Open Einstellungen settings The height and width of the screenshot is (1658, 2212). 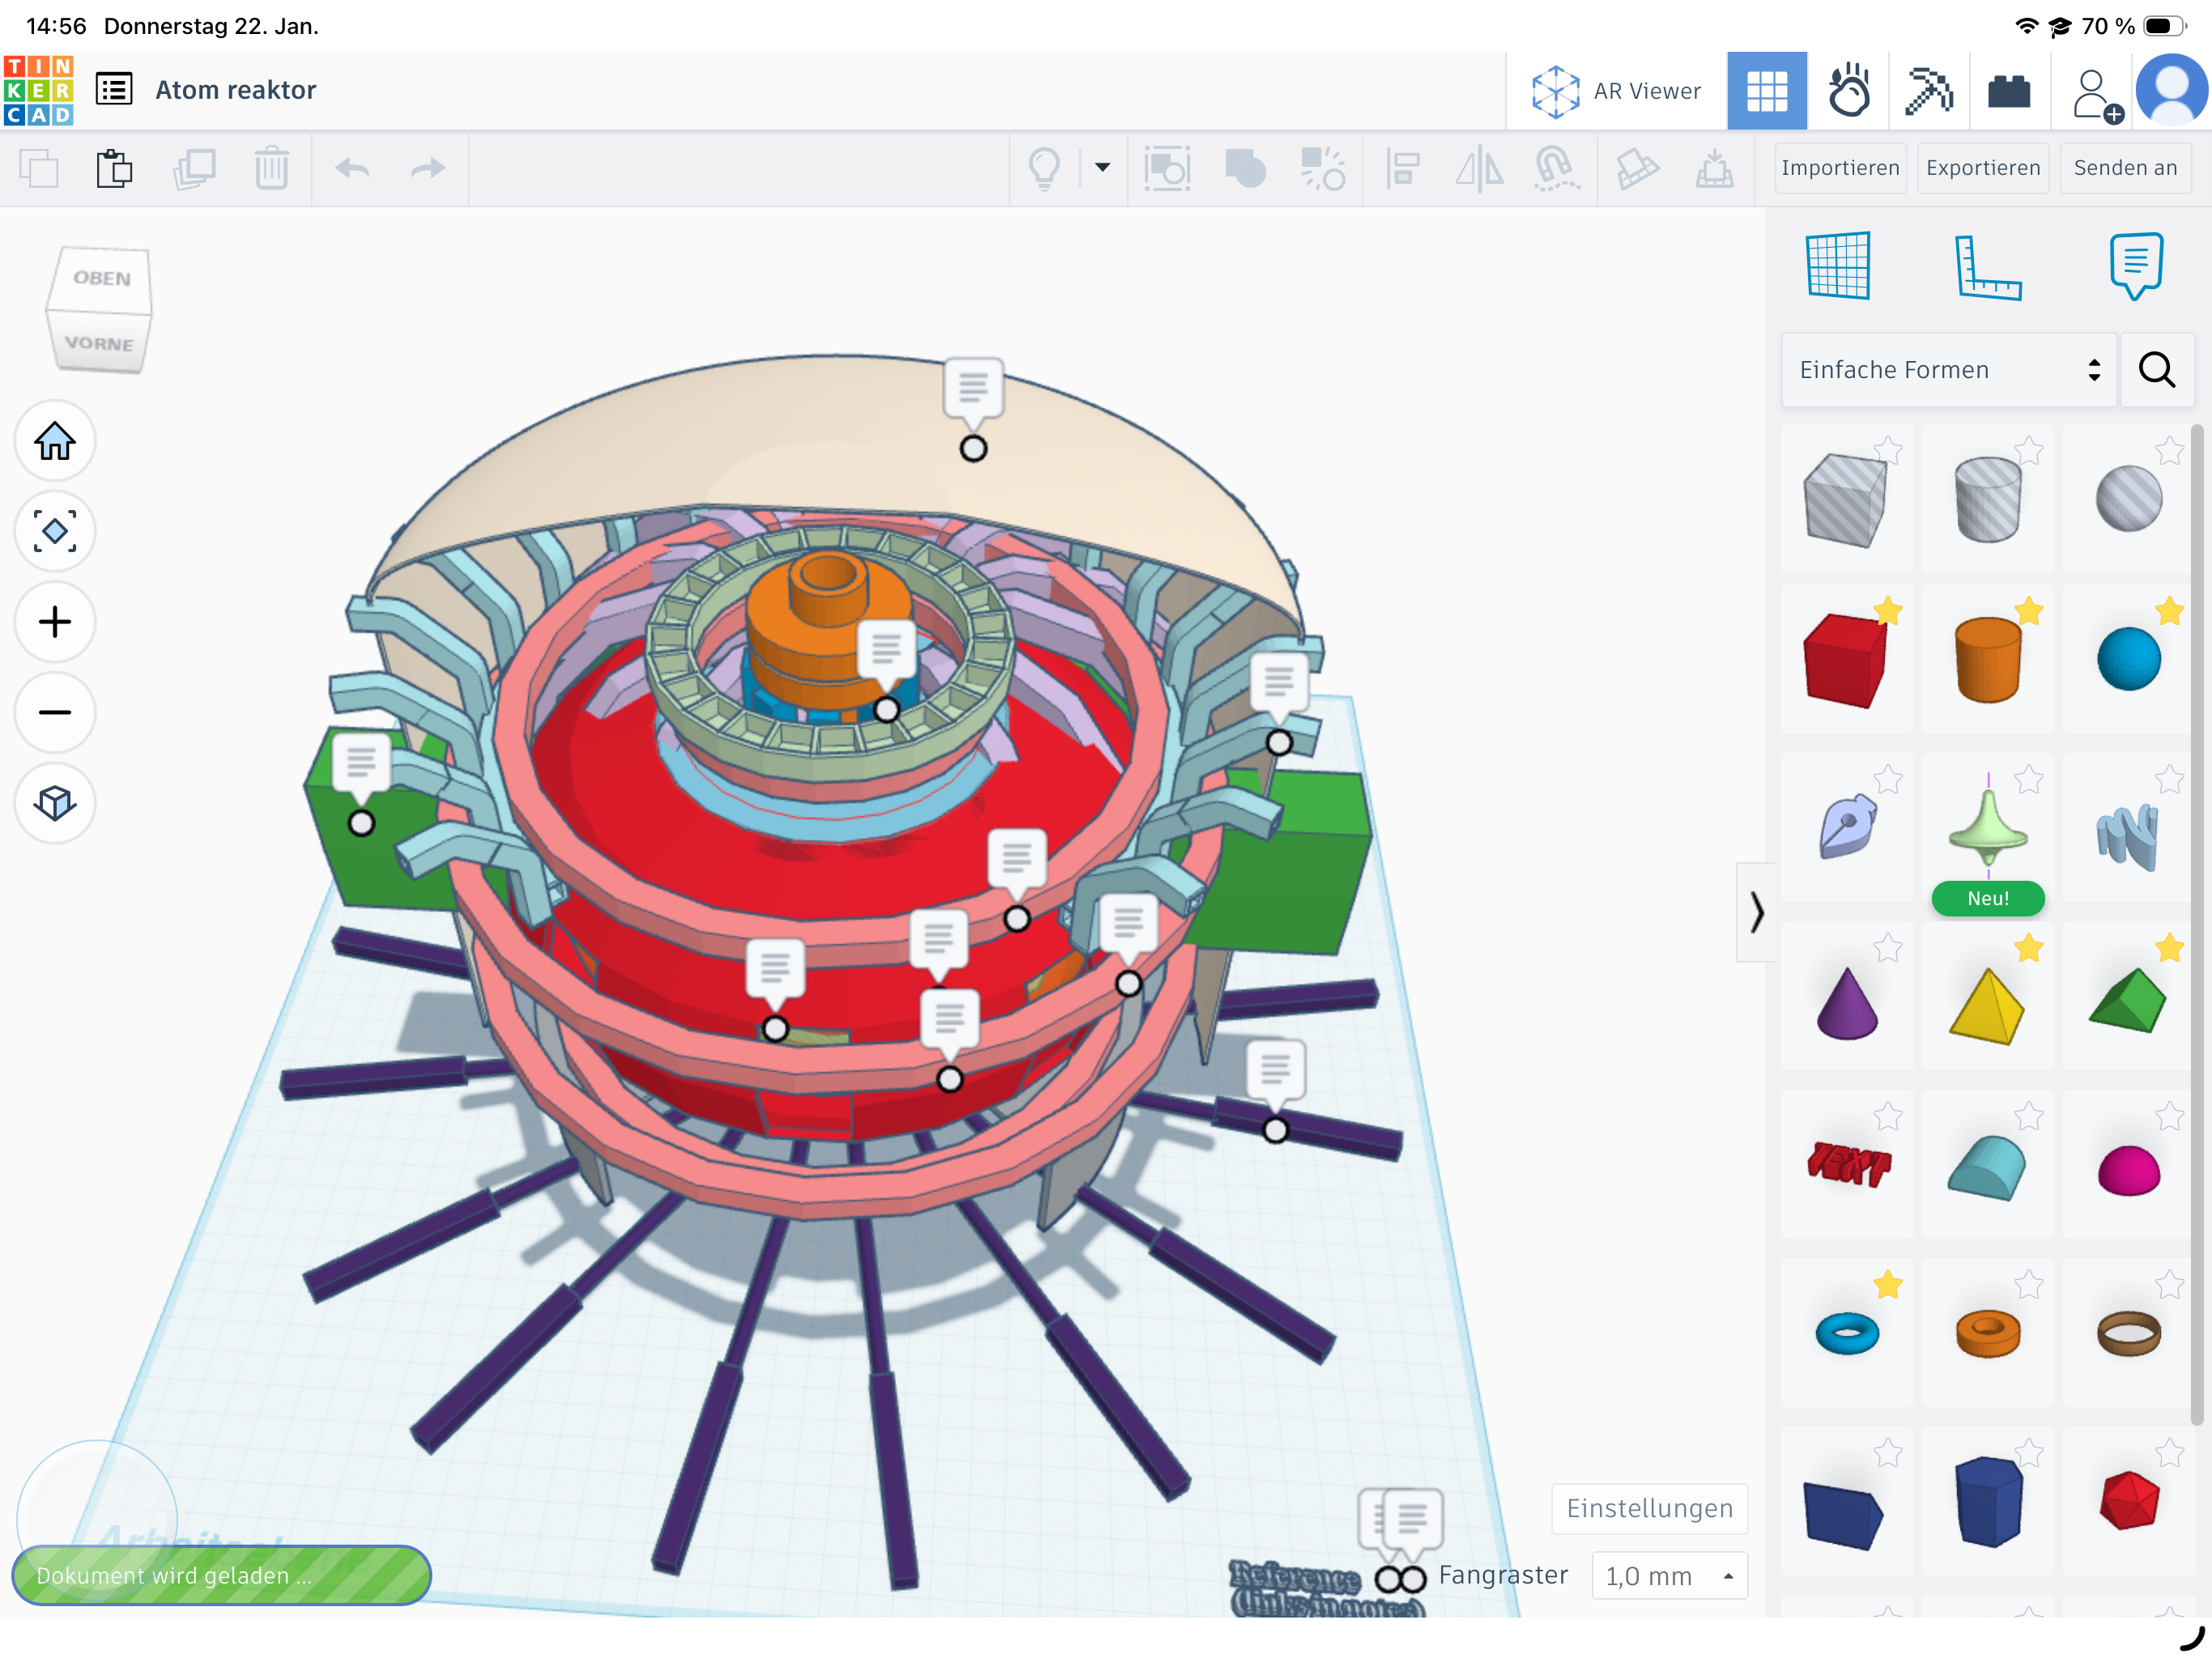[1649, 1508]
